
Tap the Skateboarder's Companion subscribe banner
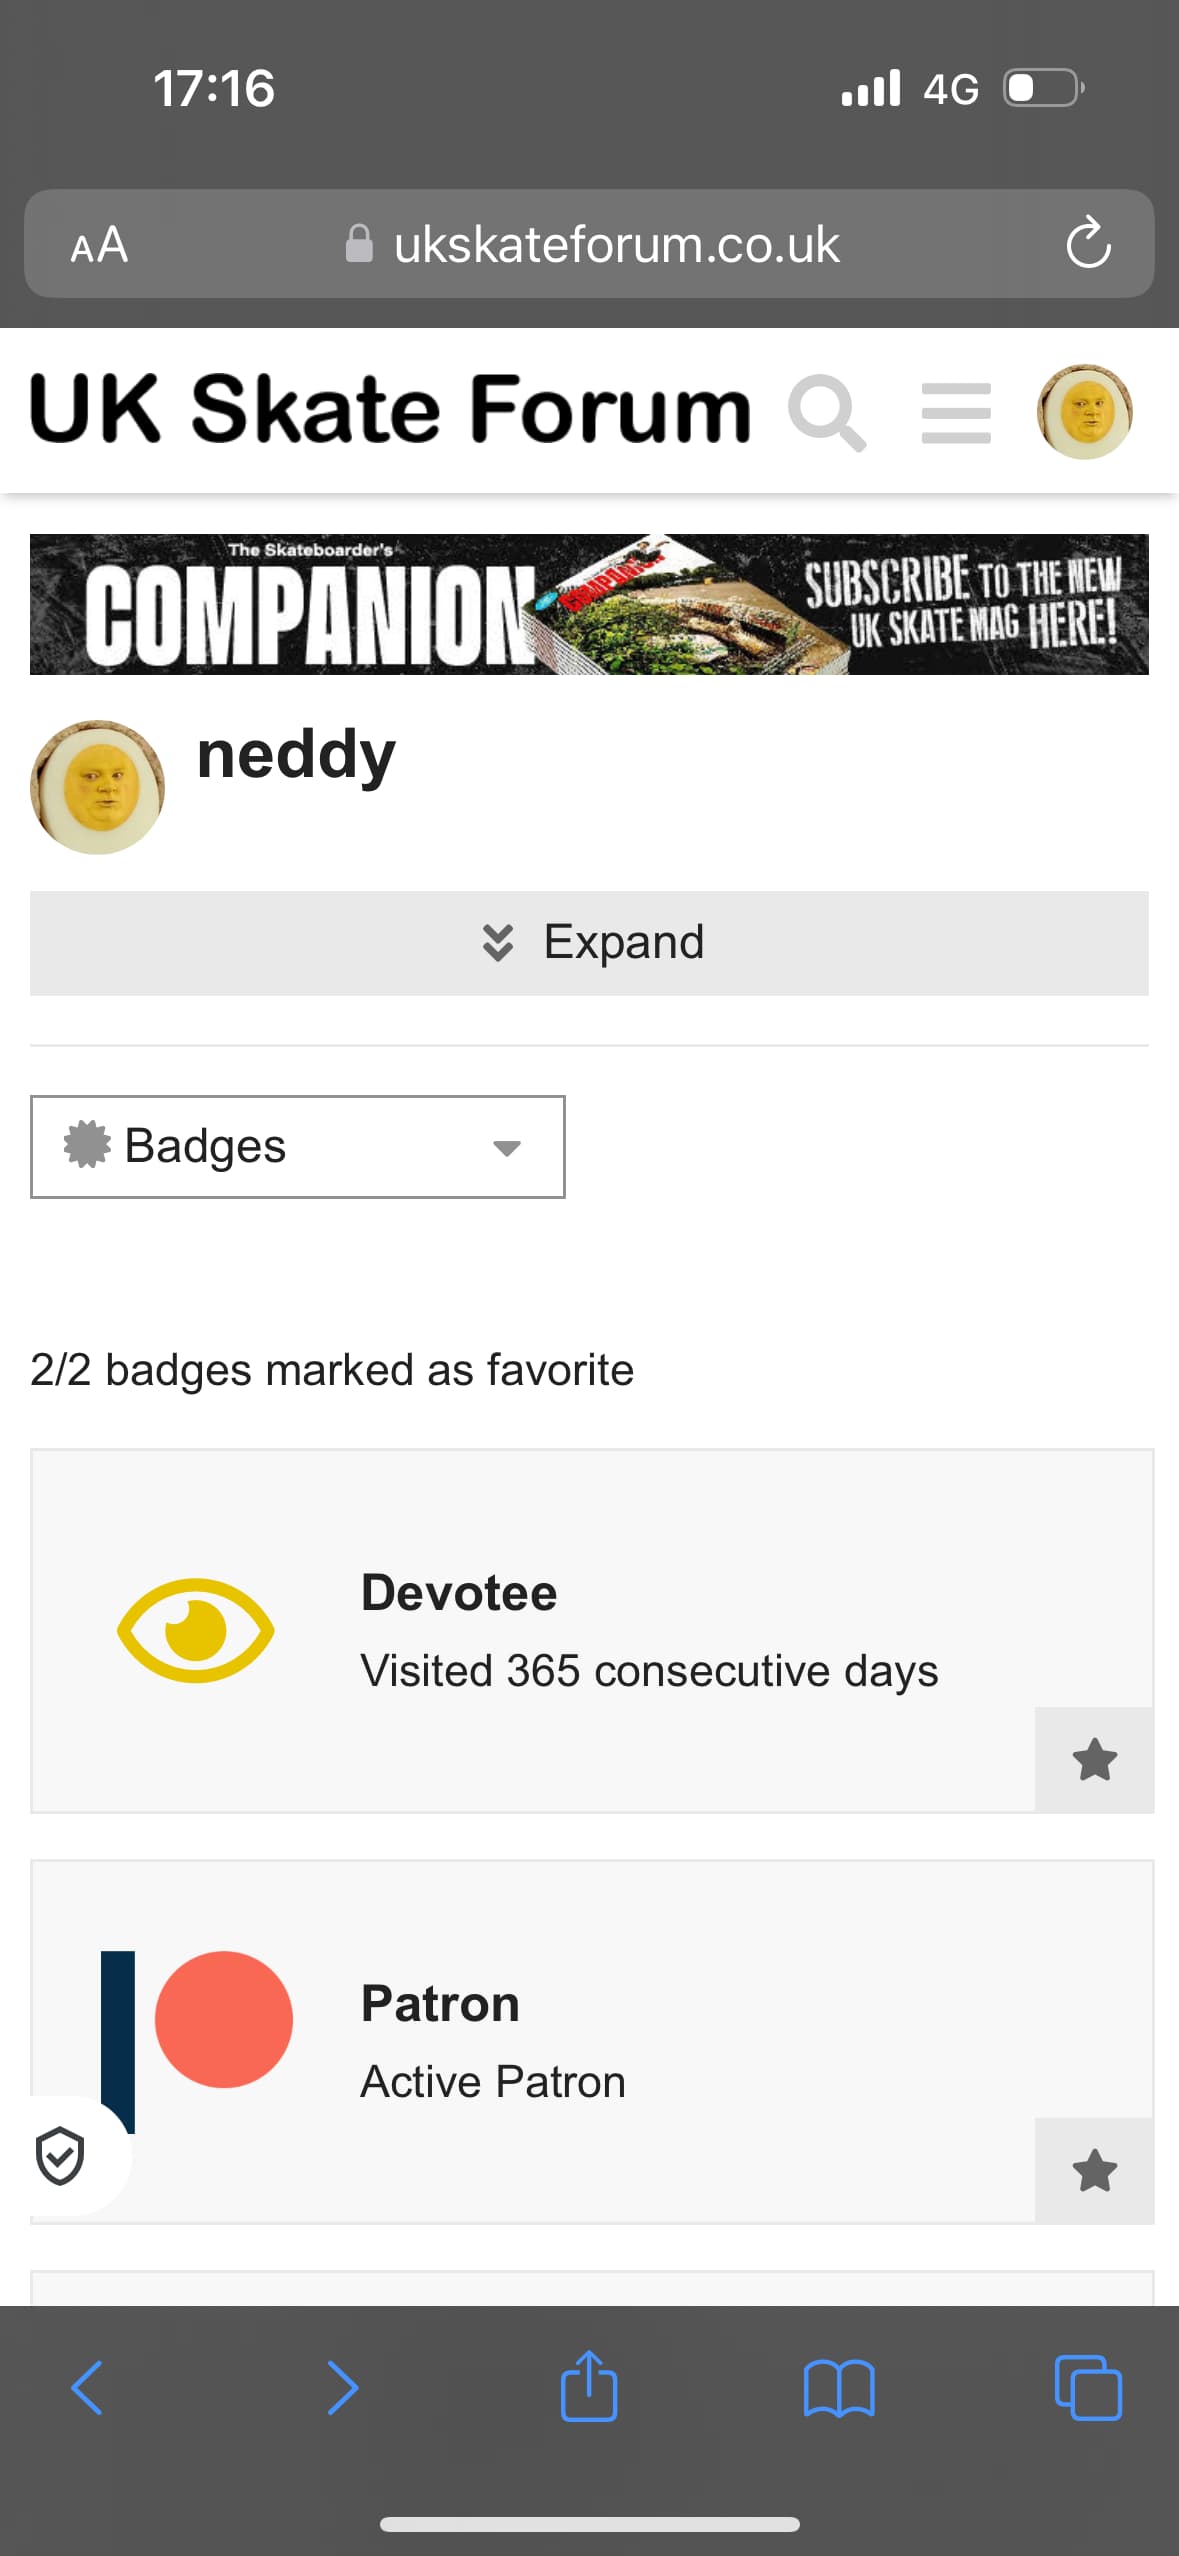tap(589, 604)
